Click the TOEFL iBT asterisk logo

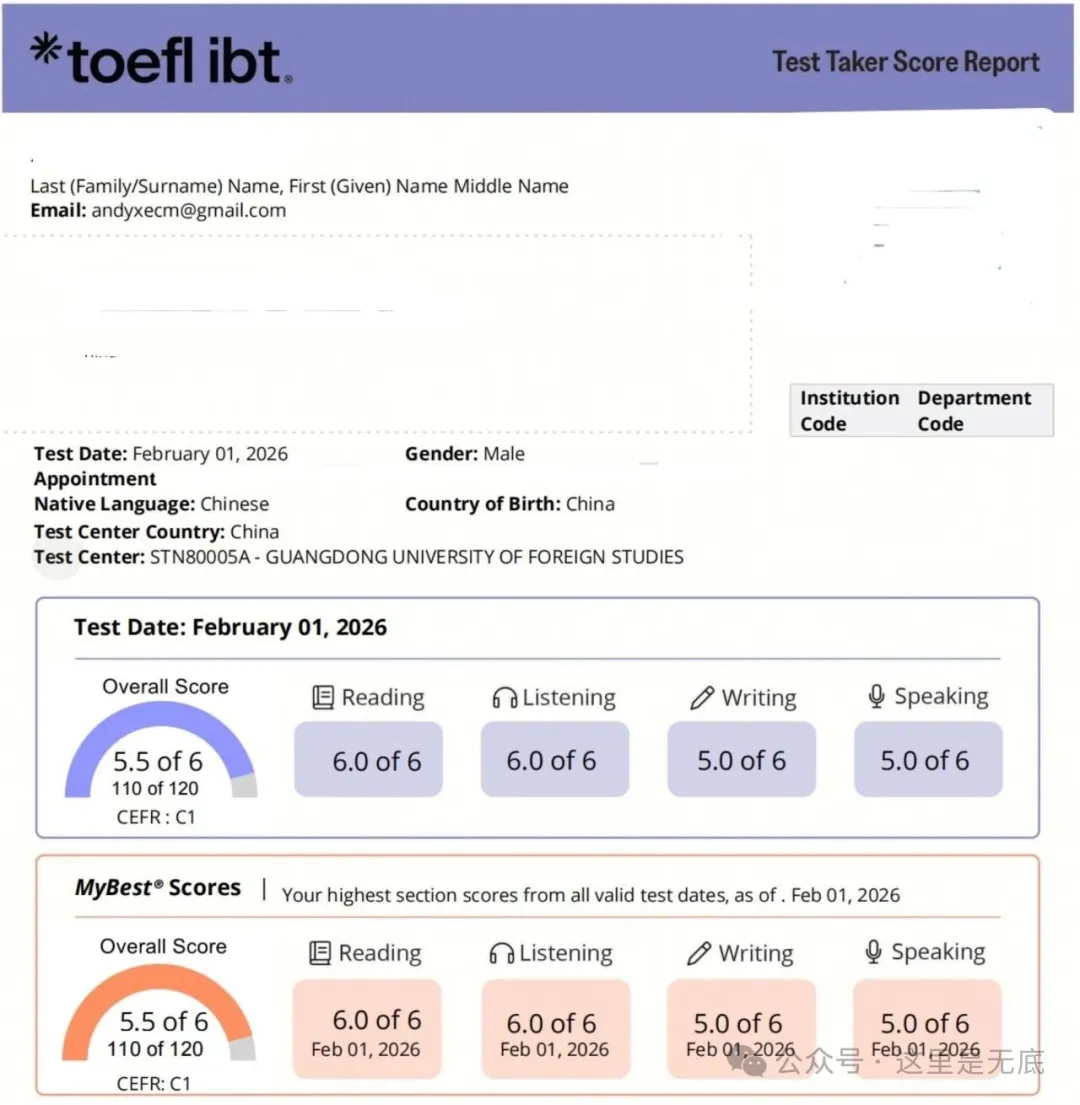coord(45,50)
